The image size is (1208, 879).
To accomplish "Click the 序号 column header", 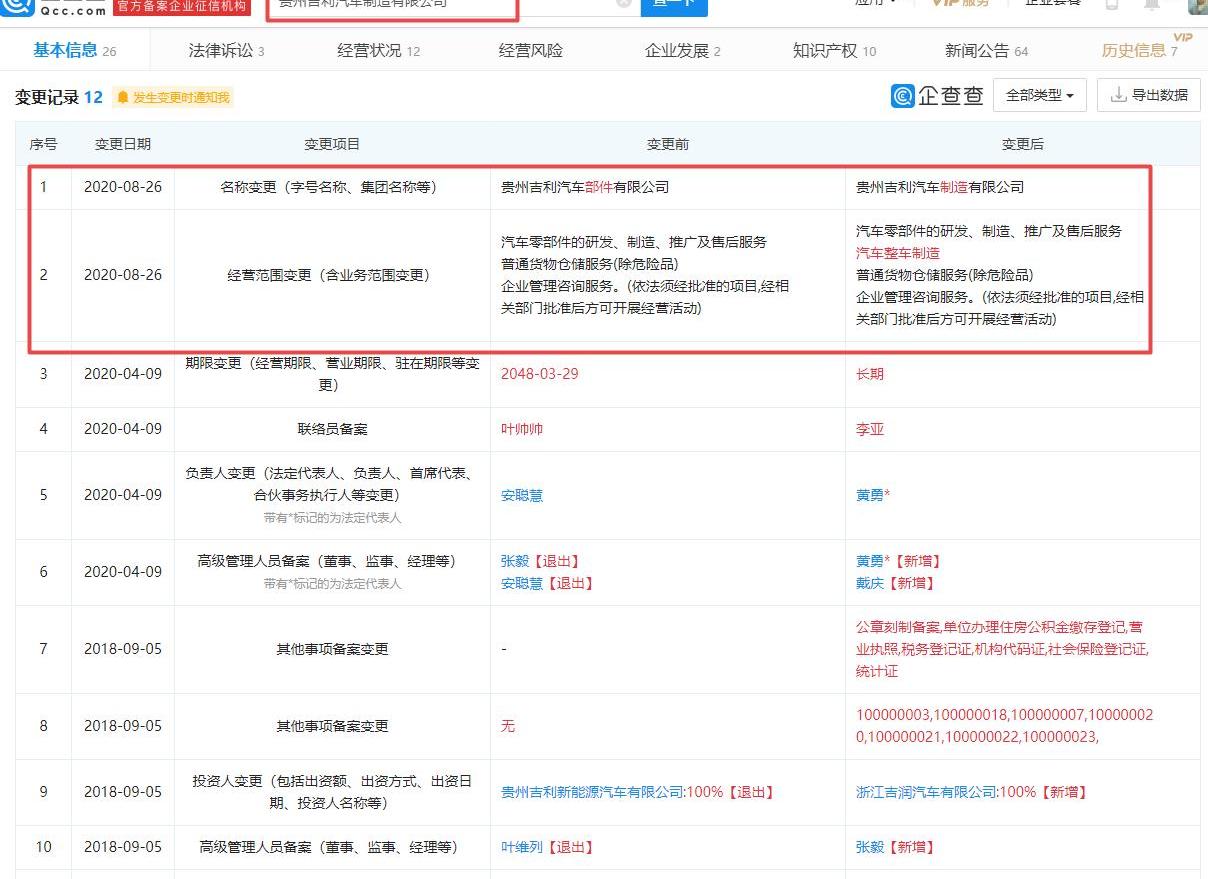I will 43,144.
